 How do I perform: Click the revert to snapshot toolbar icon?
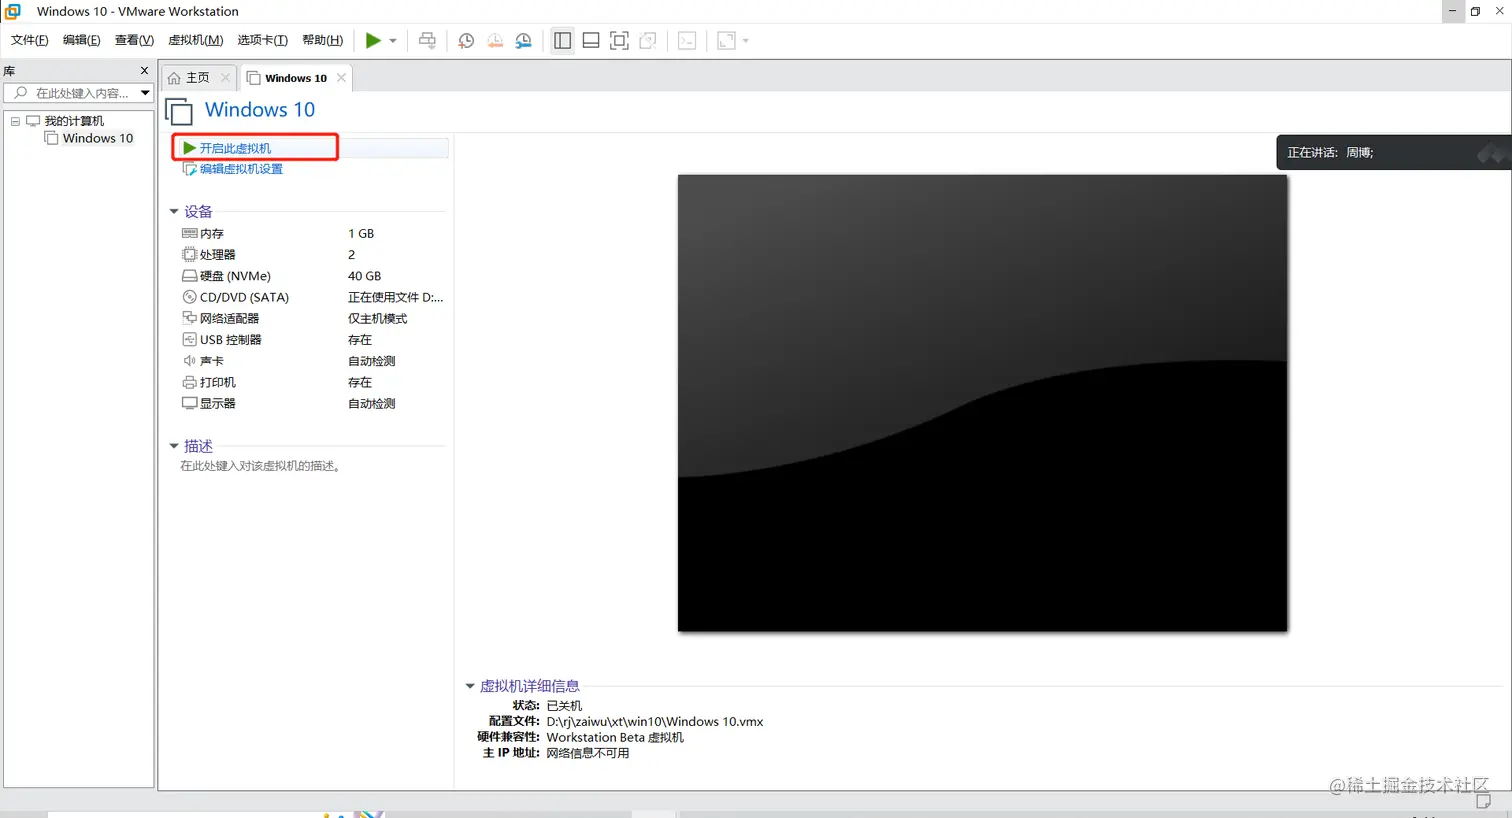[x=495, y=40]
